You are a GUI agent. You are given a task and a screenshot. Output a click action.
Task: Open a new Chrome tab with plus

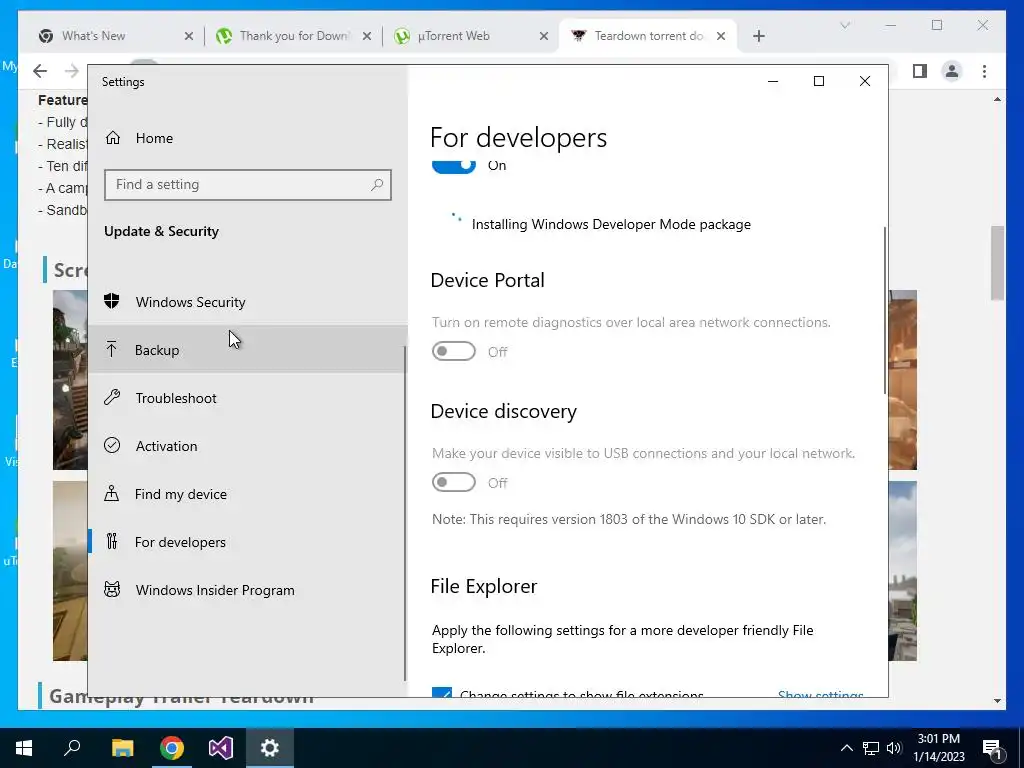pyautogui.click(x=758, y=36)
